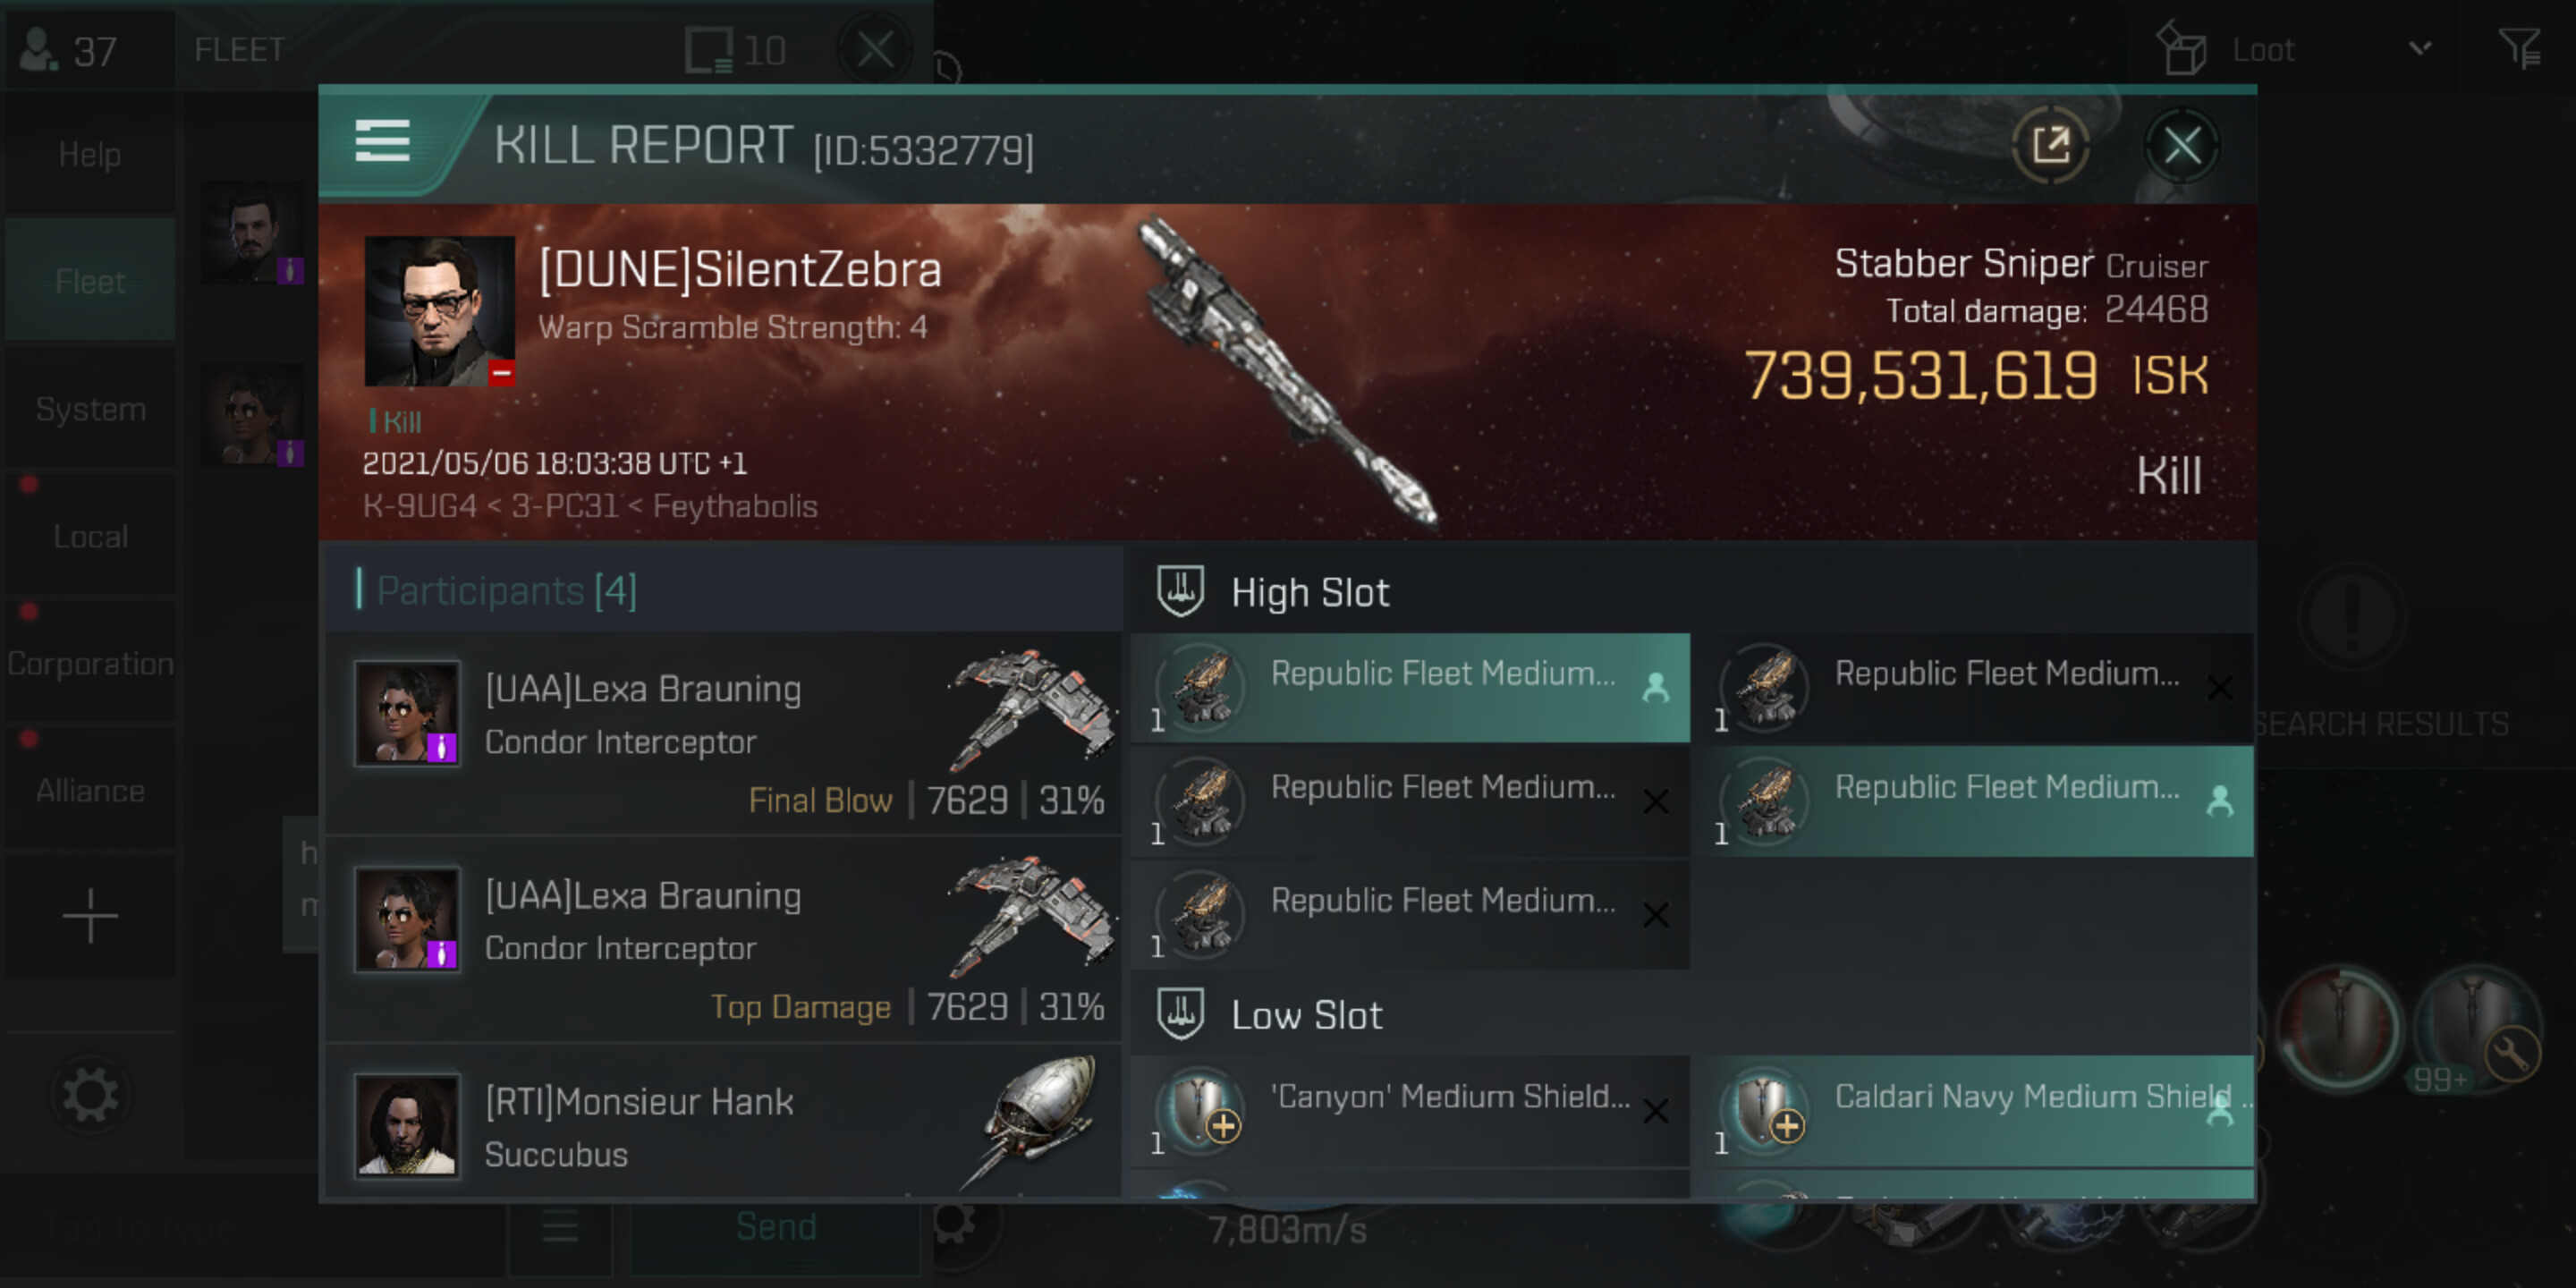Open the kill report hamburger menu
Image resolution: width=2576 pixels, height=1288 pixels.
click(x=382, y=141)
